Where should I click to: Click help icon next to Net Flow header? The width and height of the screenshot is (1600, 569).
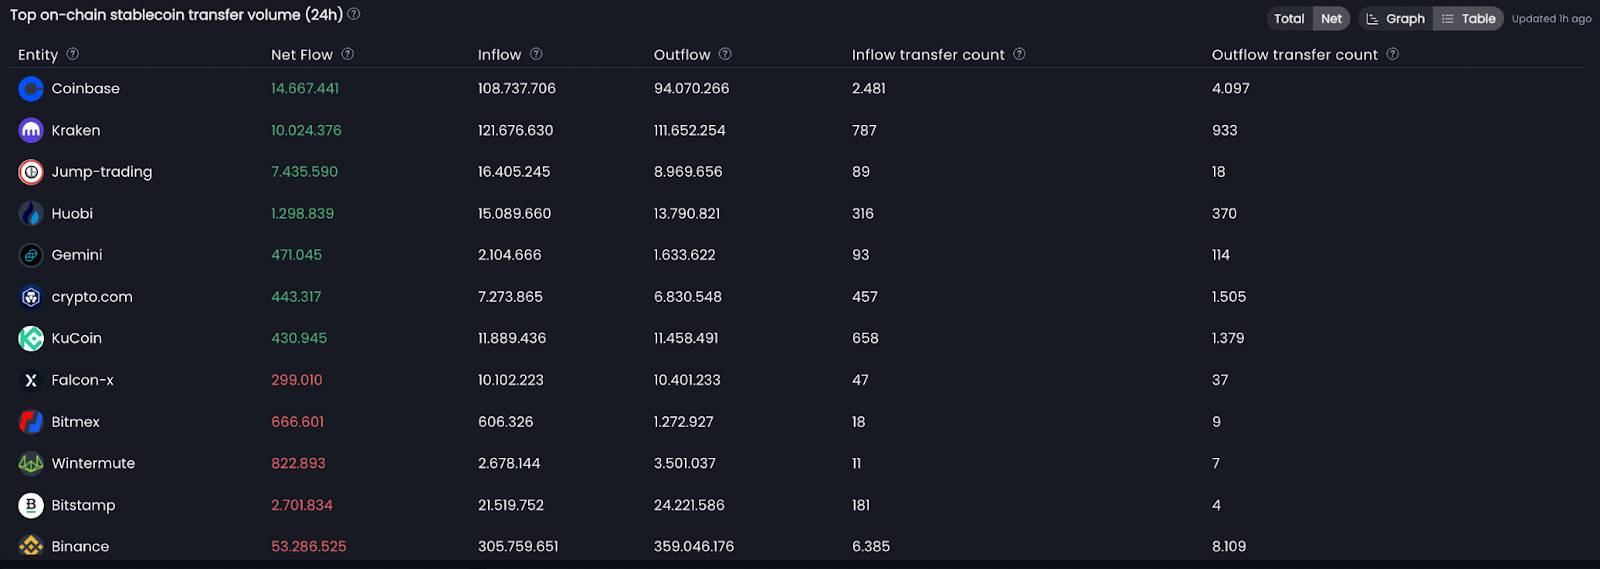(x=348, y=54)
